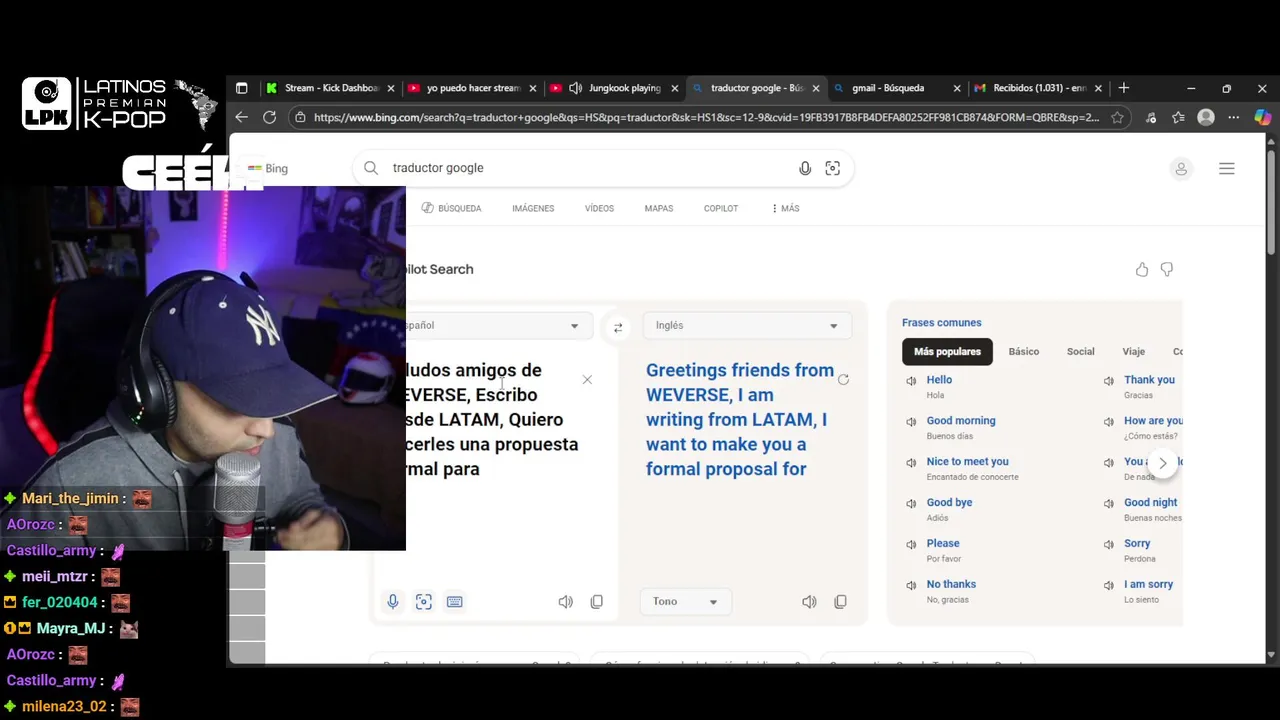
Task: Close the Jungkook playing tab
Action: tap(674, 88)
